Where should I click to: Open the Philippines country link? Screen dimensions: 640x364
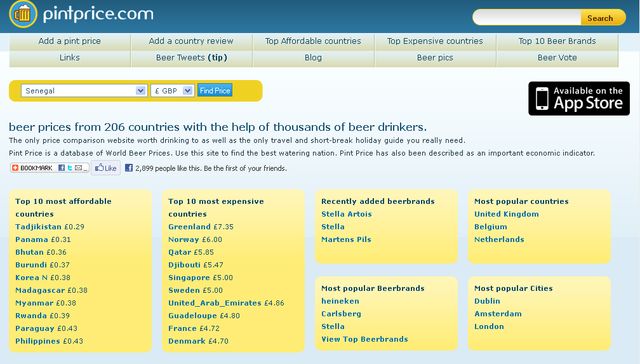point(38,341)
